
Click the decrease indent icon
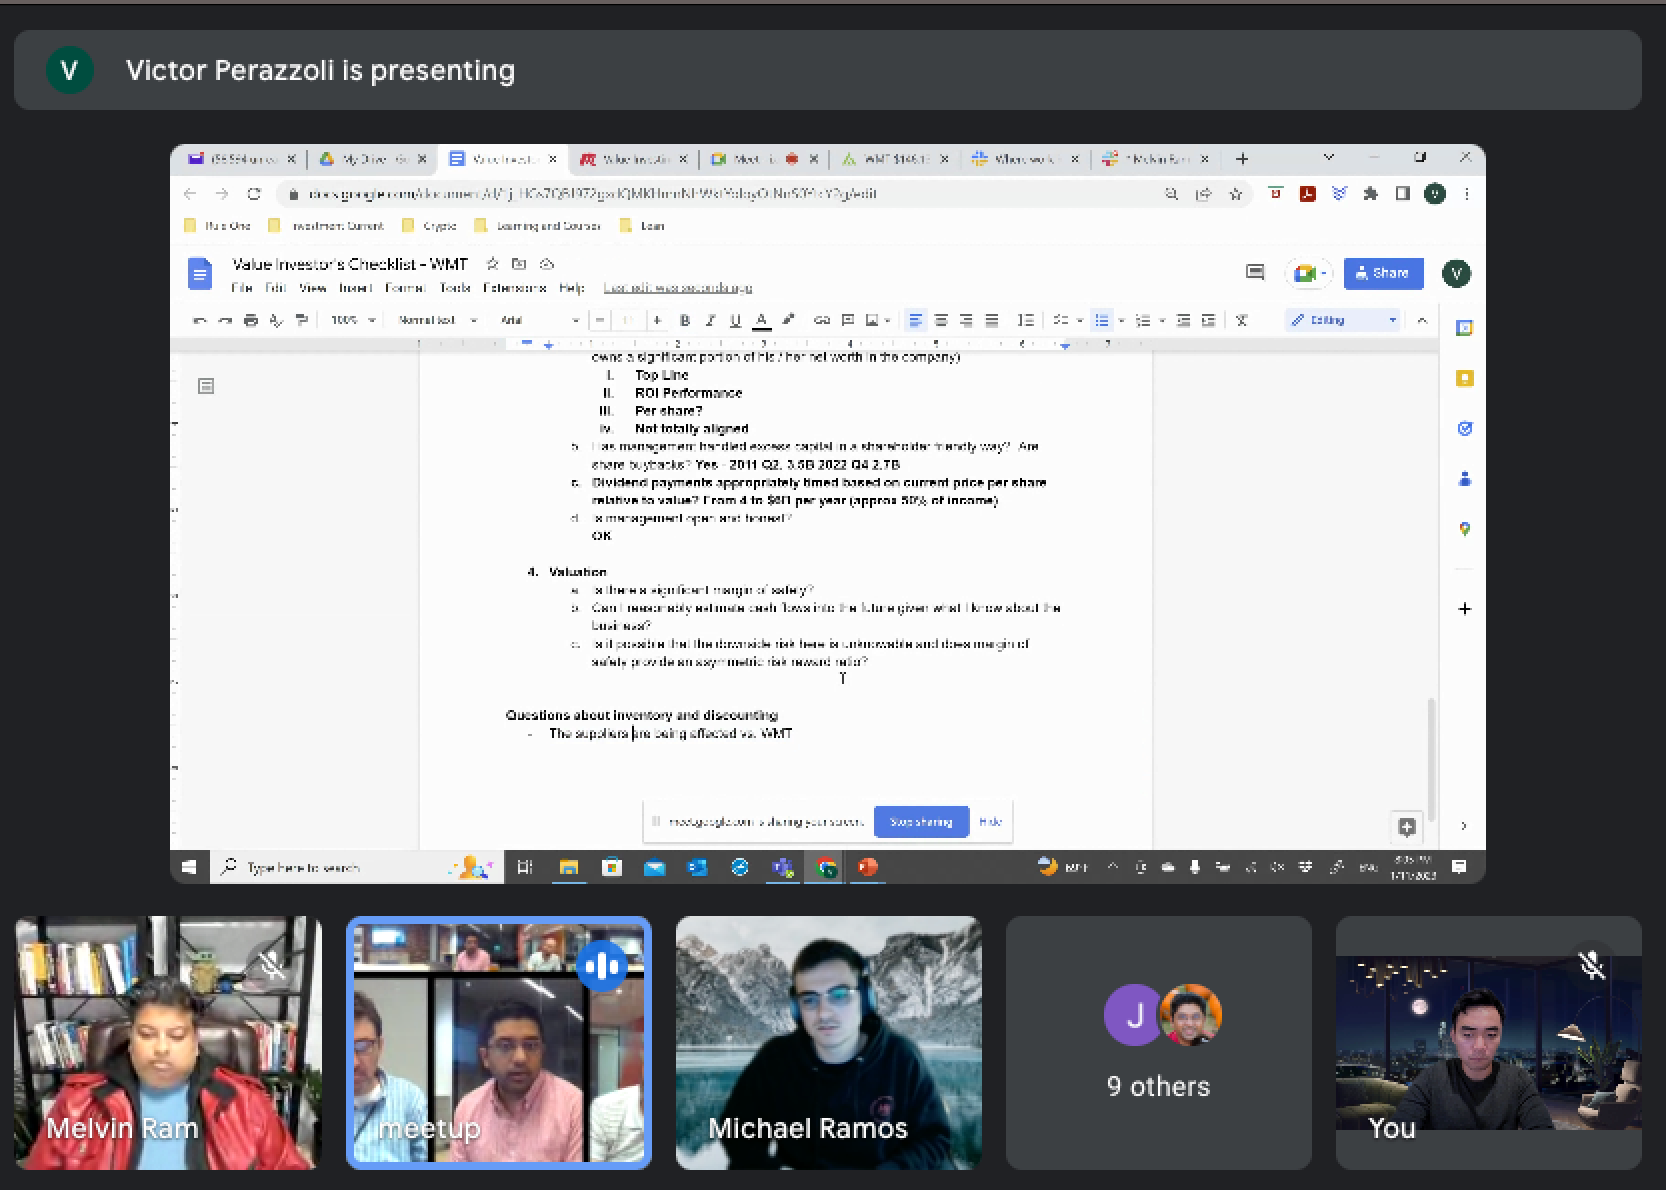(1183, 320)
